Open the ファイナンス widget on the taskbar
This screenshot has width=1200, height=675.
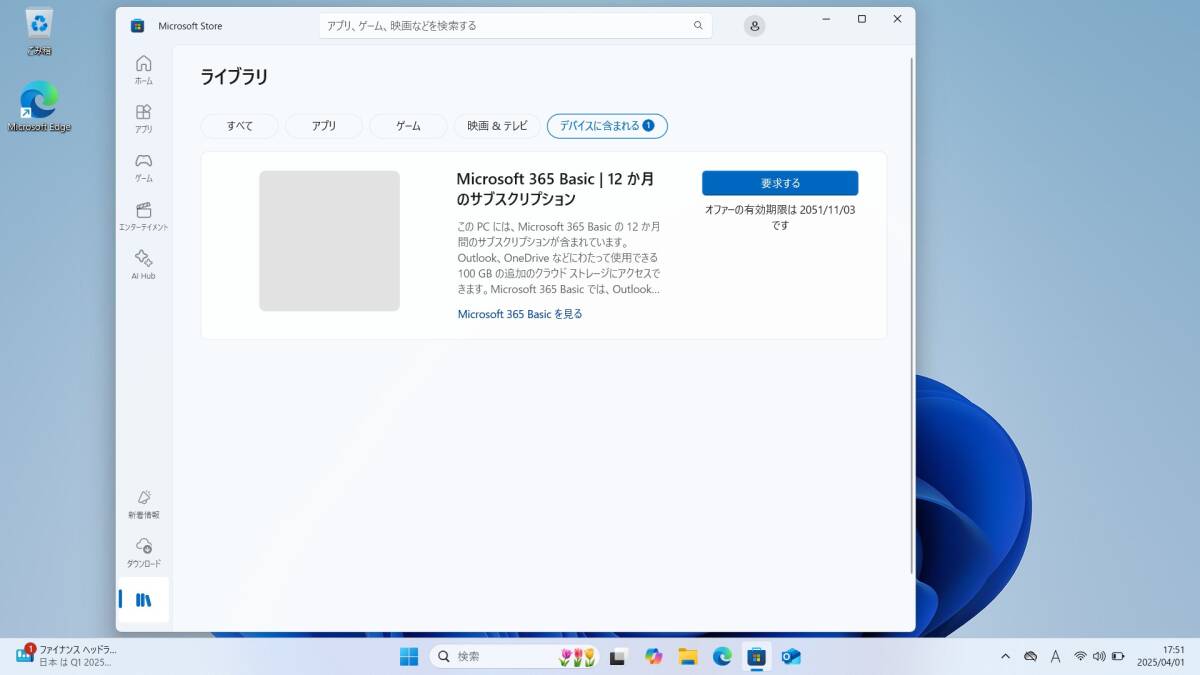[64, 656]
